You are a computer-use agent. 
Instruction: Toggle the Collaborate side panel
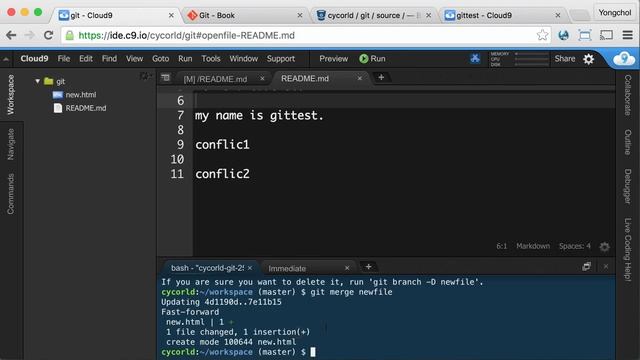(x=628, y=95)
